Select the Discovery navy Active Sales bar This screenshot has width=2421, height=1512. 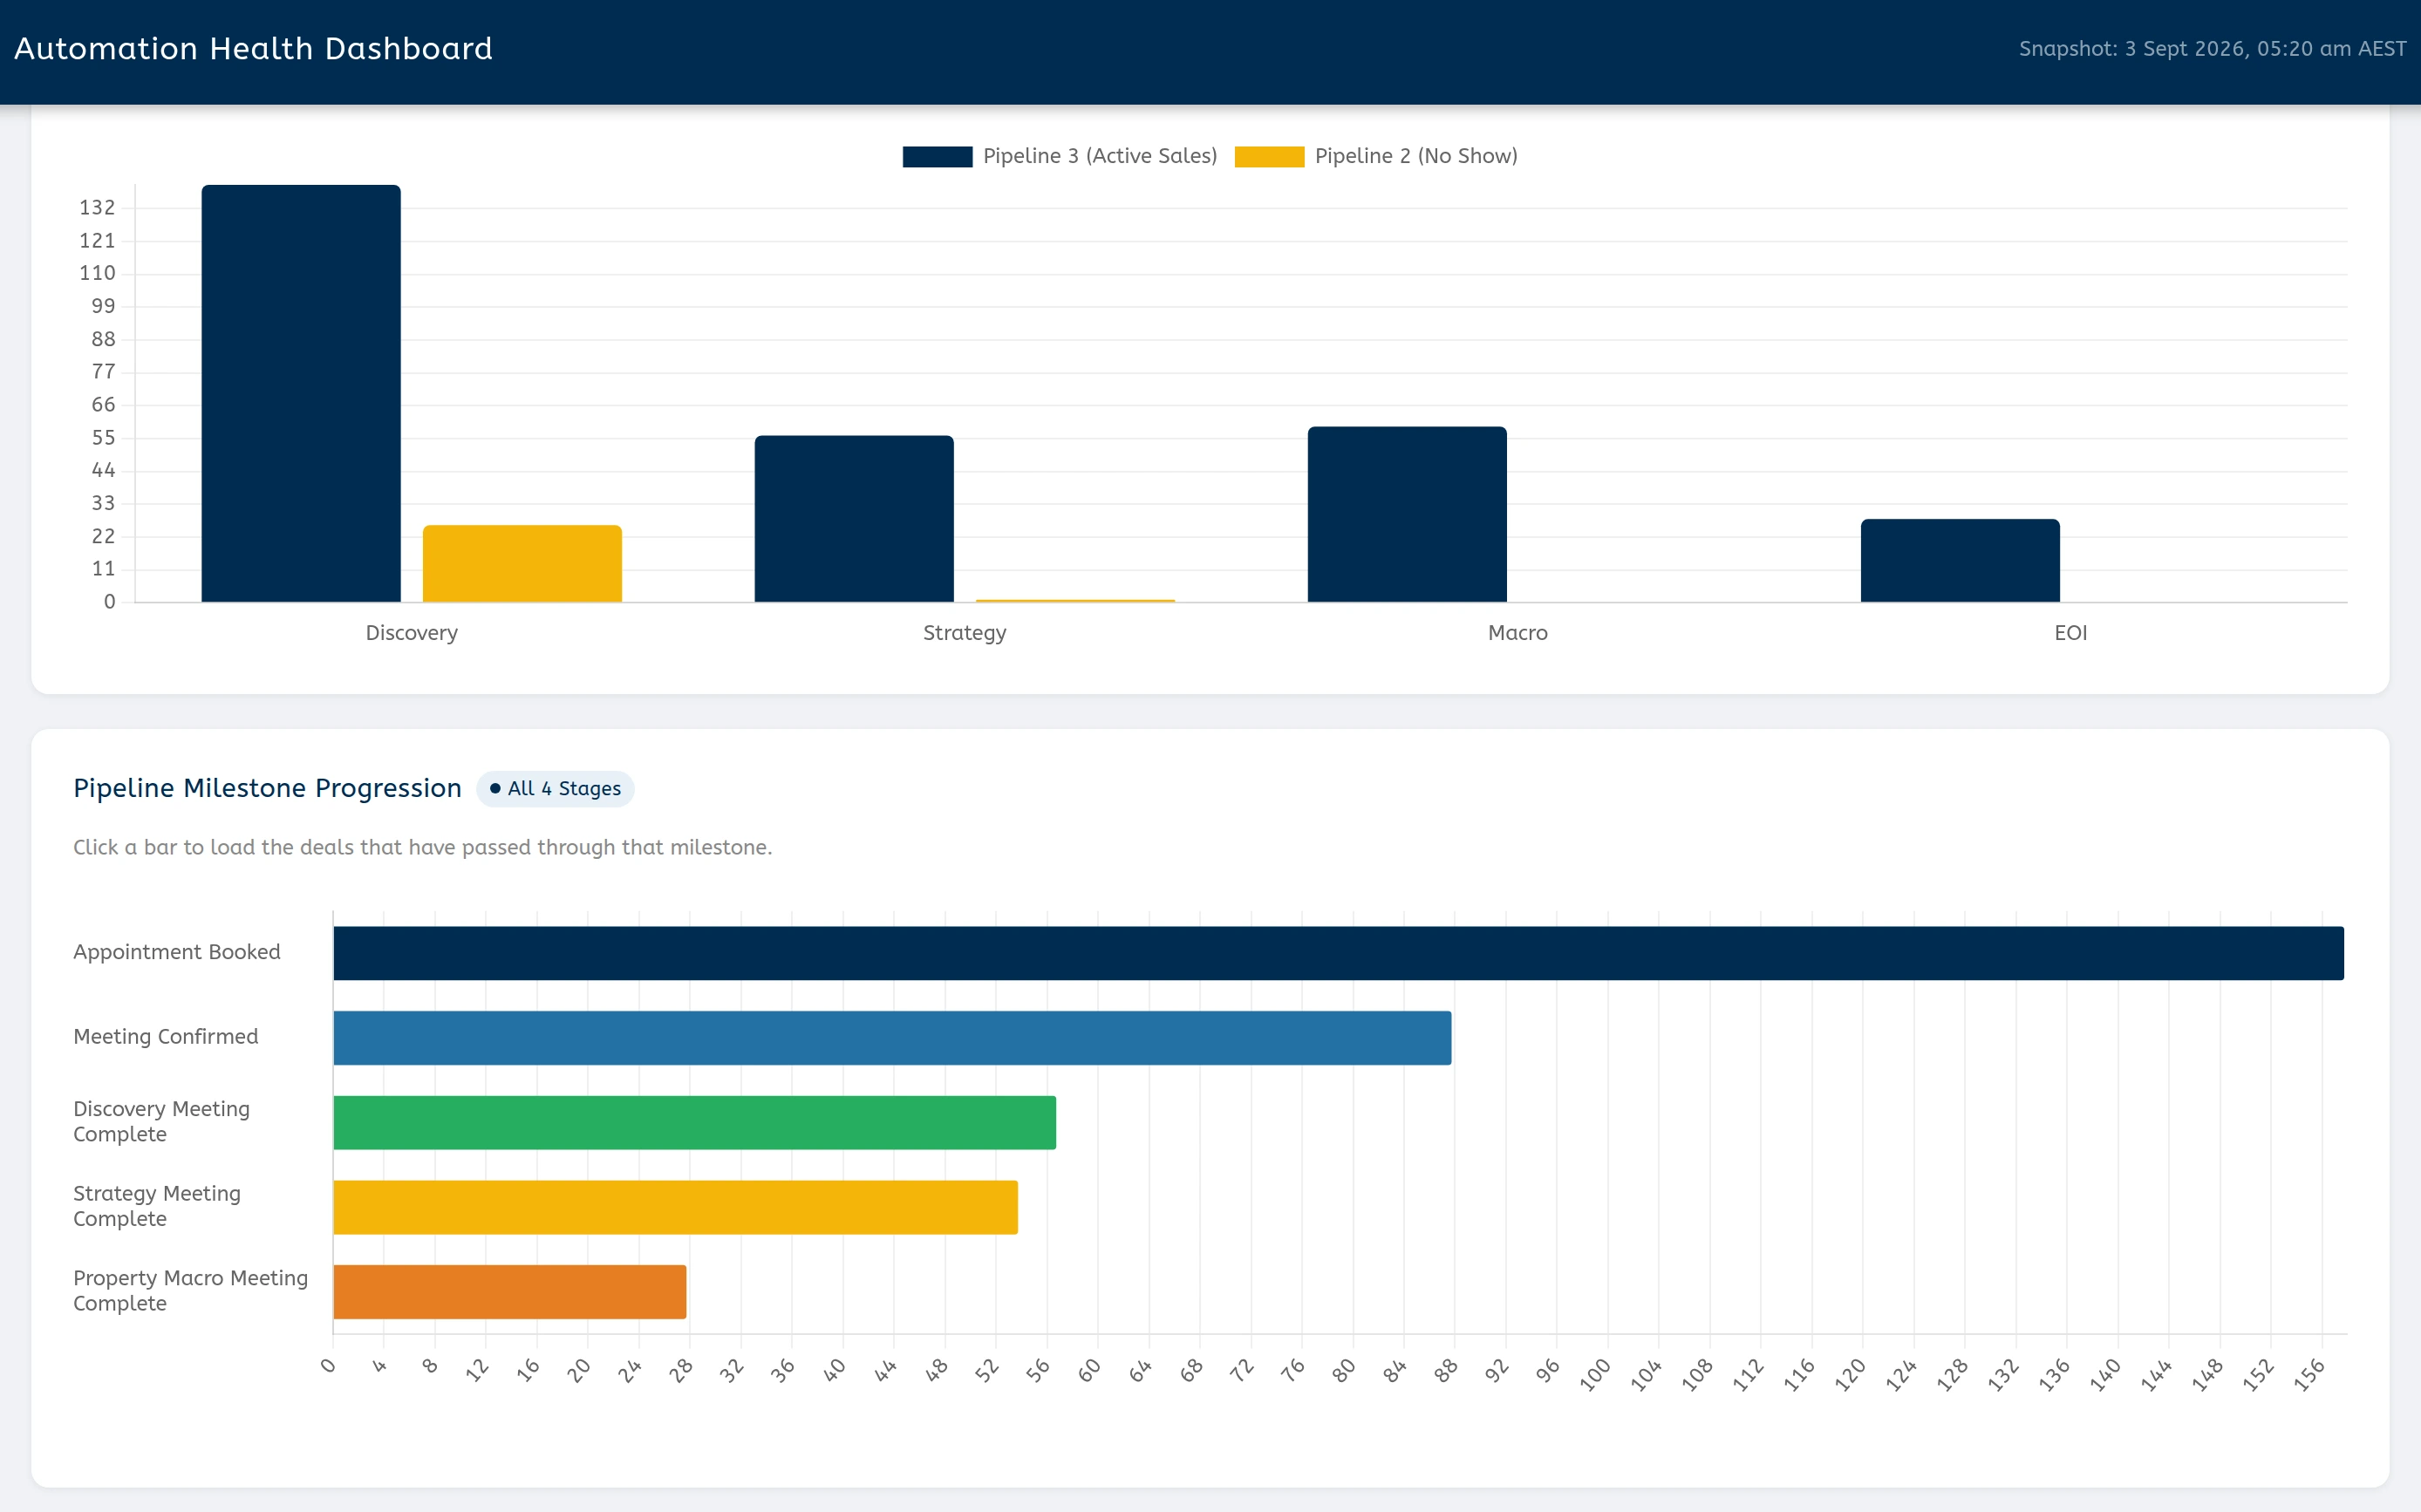(x=301, y=393)
